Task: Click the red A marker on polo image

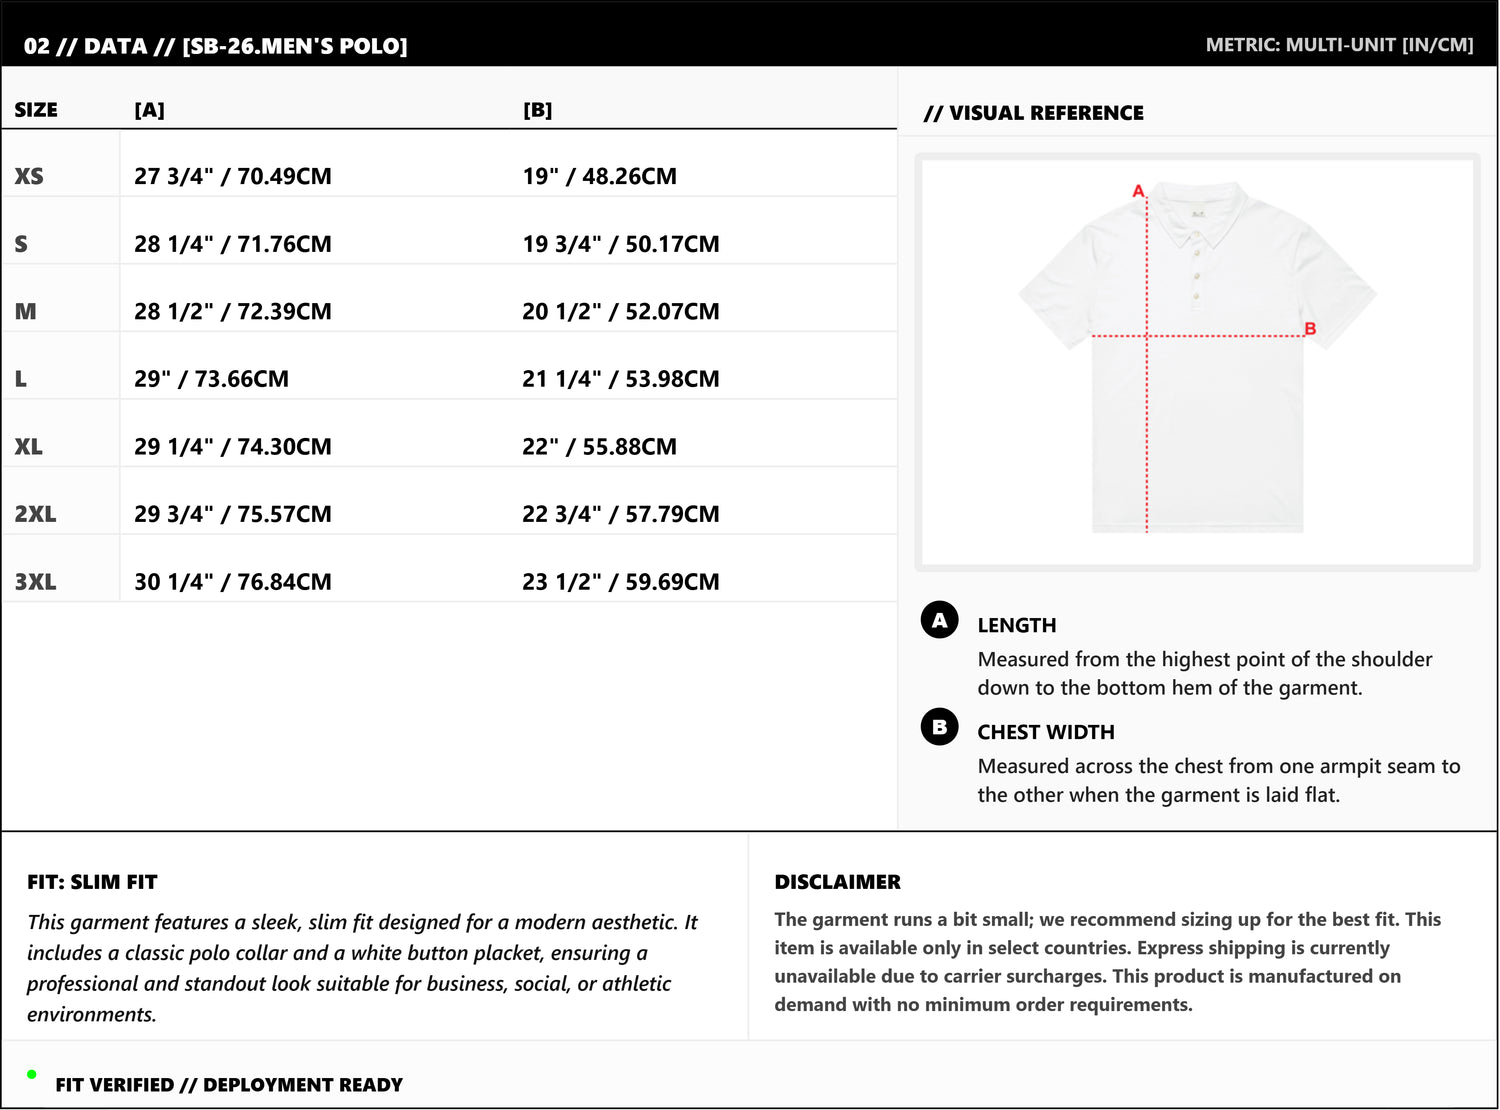Action: 1138,190
